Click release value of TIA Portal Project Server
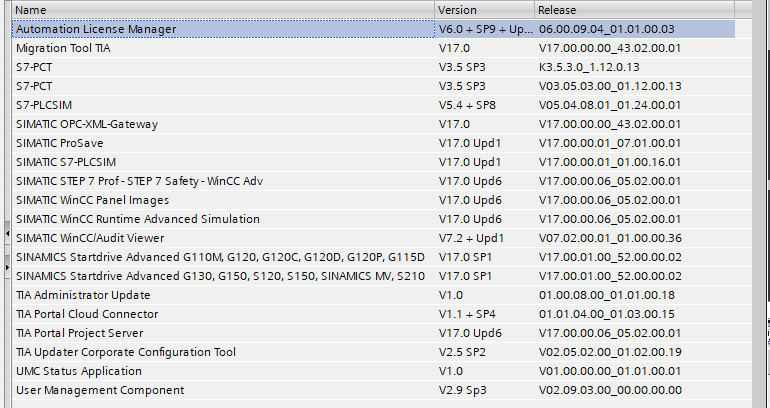Viewport: 770px width, 408px height. [x=610, y=333]
